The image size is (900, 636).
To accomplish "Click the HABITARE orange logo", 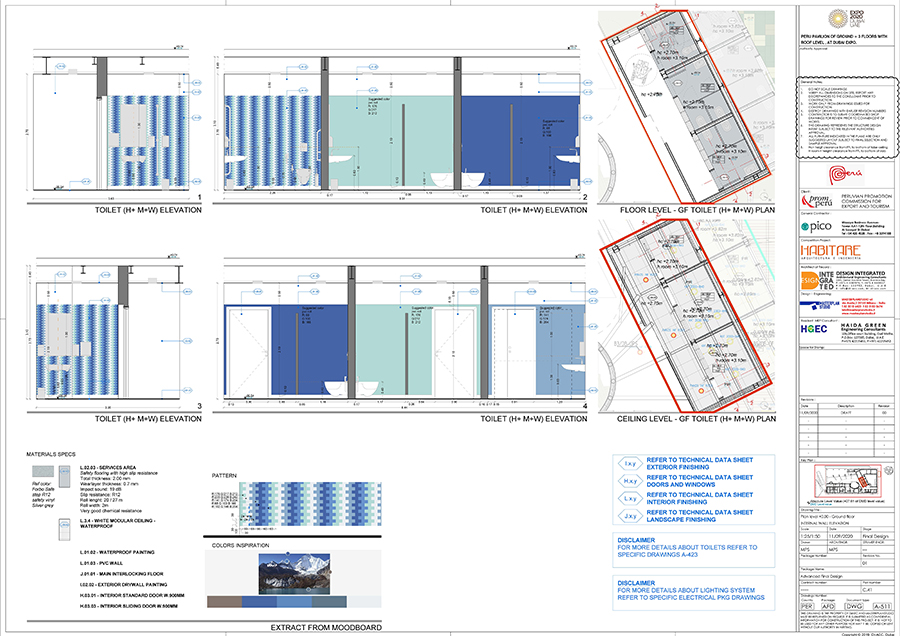I will pos(831,251).
